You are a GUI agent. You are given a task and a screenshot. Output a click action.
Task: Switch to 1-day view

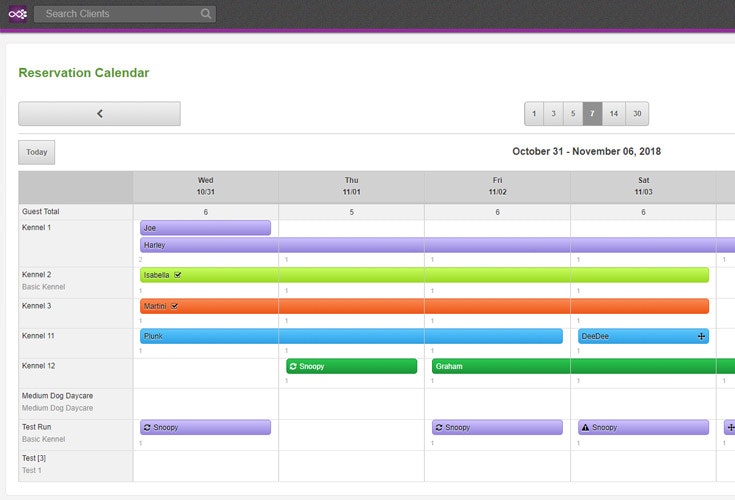point(534,113)
